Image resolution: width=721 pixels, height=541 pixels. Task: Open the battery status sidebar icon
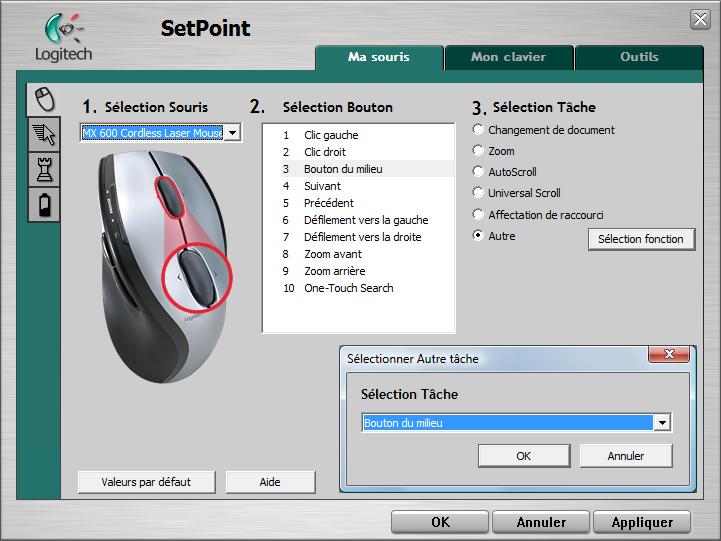pyautogui.click(x=44, y=205)
